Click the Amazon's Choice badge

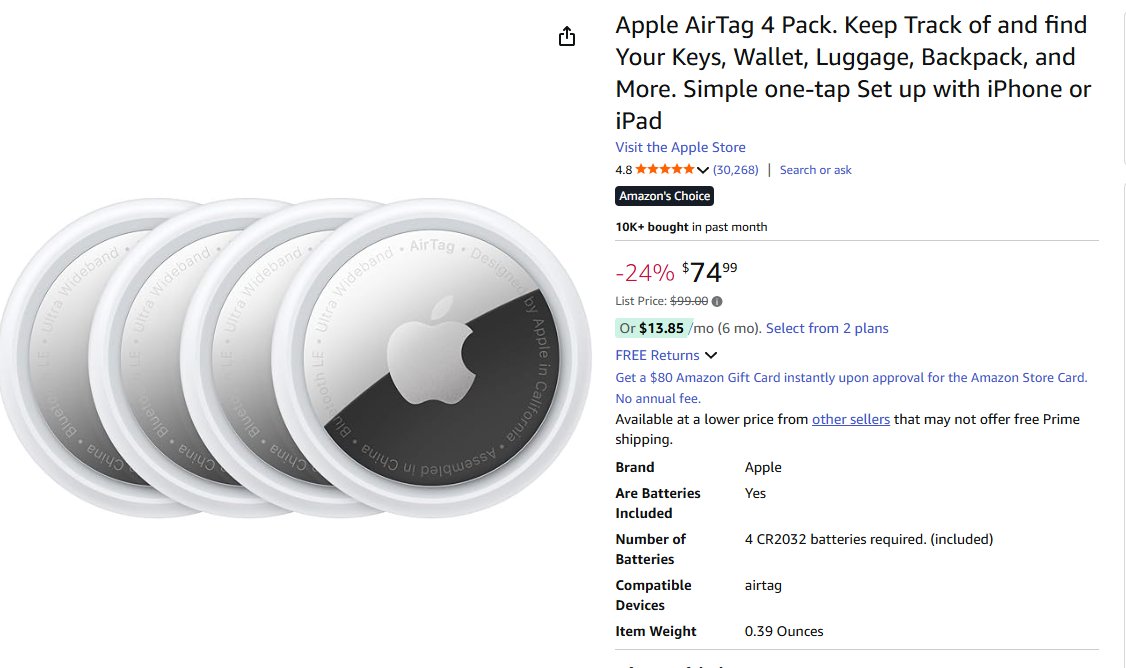tap(664, 196)
